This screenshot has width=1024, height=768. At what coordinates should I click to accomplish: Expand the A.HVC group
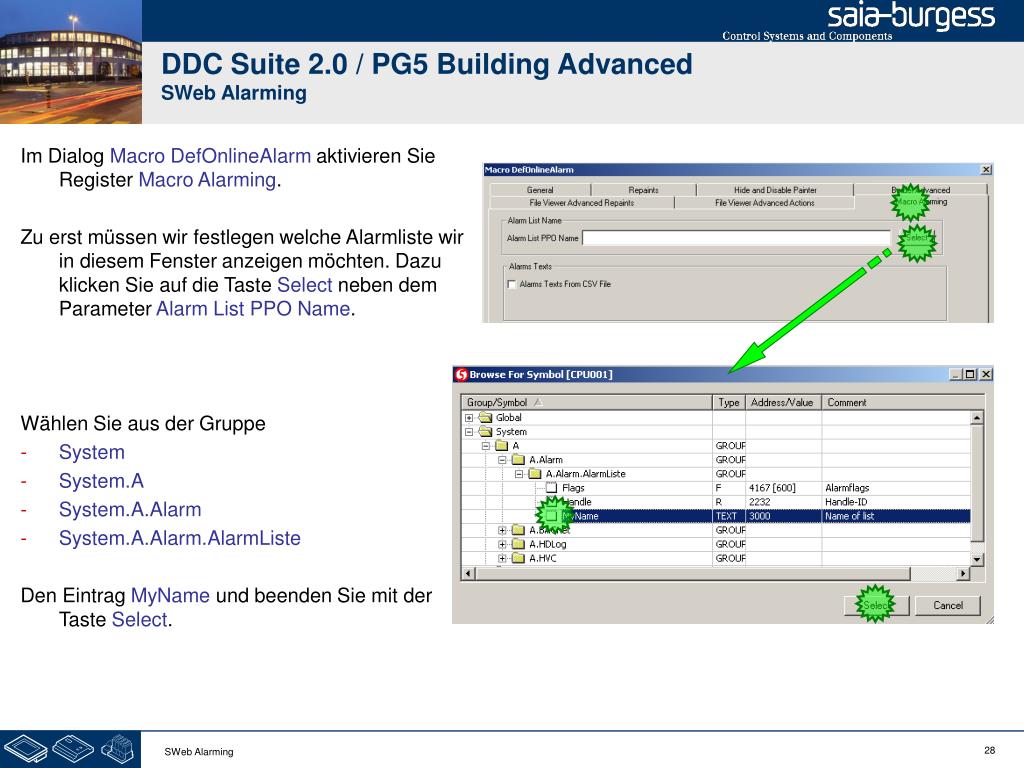[502, 558]
